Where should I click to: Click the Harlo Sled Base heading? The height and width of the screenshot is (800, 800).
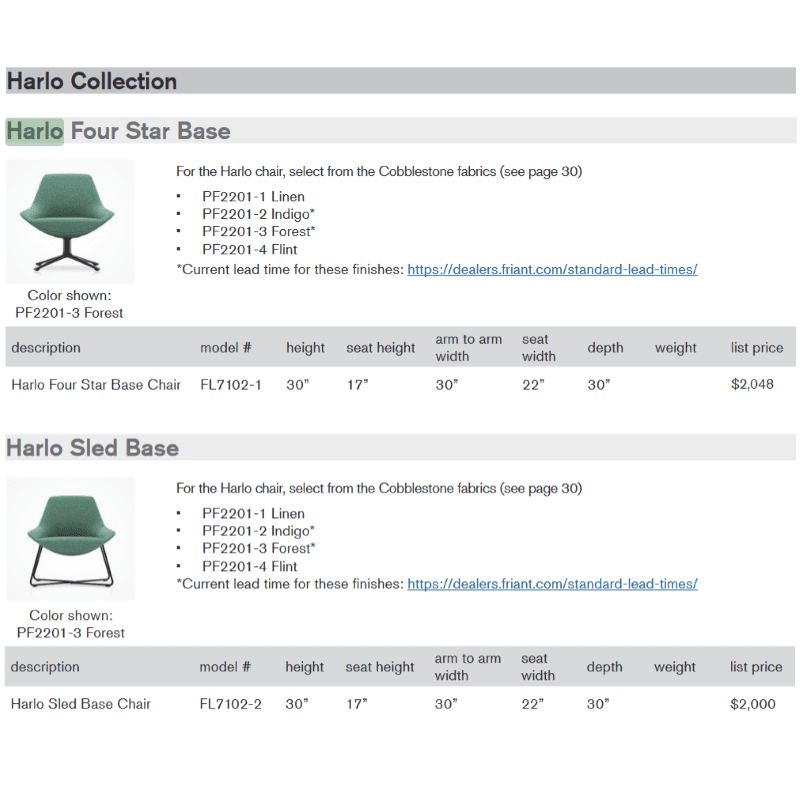[x=93, y=447]
